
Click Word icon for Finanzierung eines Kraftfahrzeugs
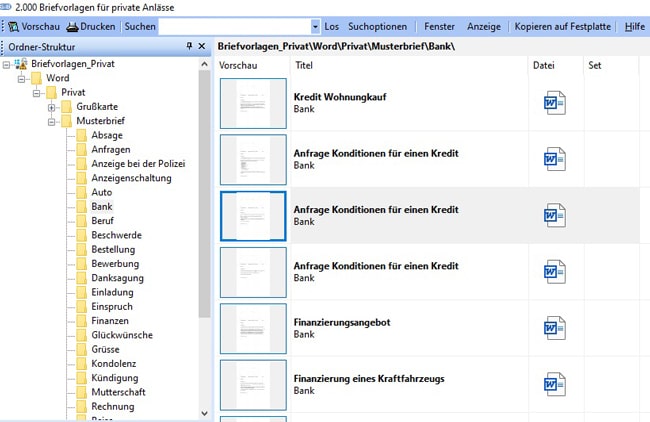pos(554,383)
